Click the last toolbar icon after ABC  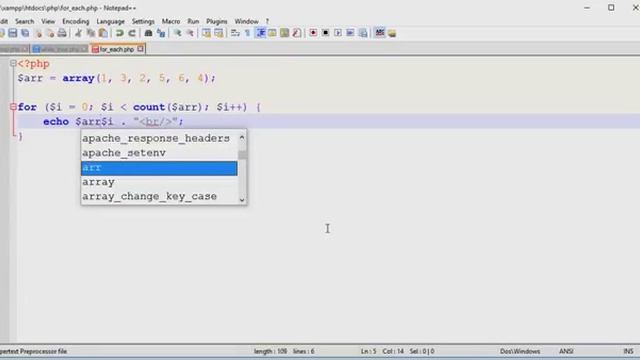coord(392,33)
